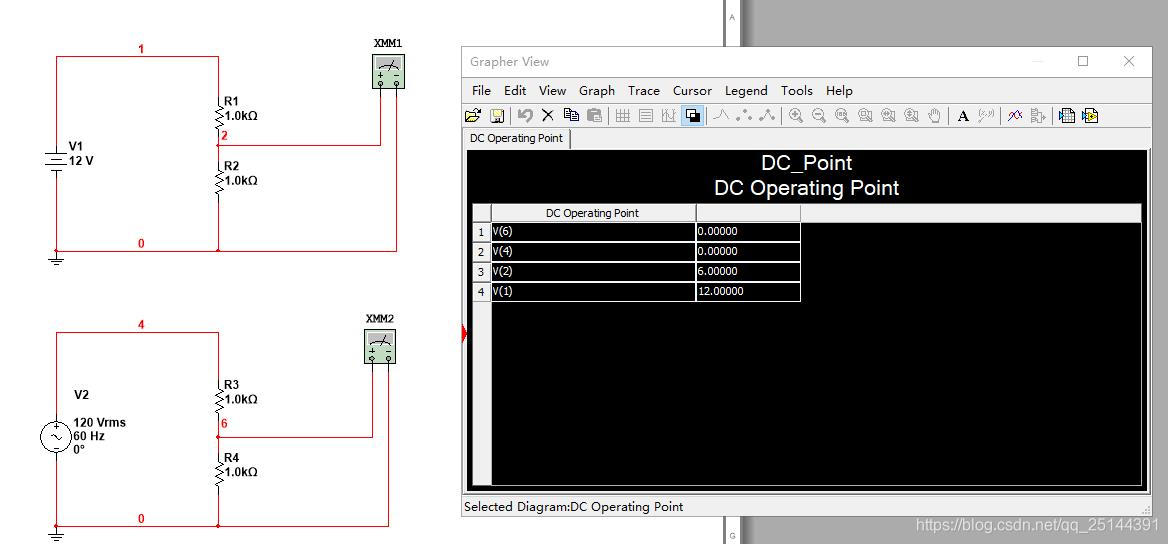Open the Tools menu
This screenshot has height=544, width=1168.
tap(796, 90)
